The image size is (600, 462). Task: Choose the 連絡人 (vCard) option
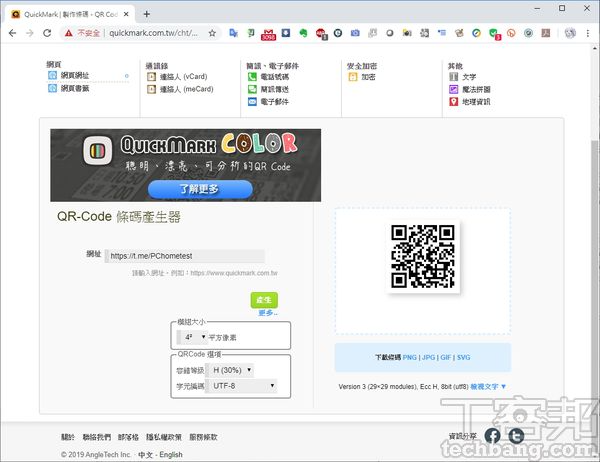point(183,77)
